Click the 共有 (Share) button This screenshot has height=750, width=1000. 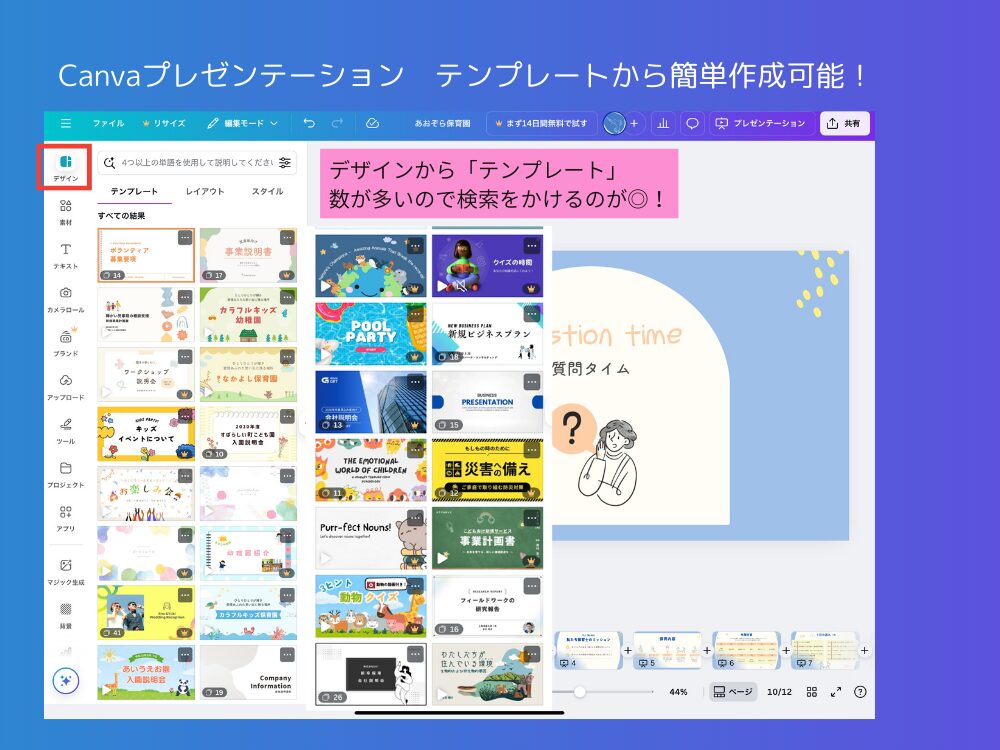[845, 123]
